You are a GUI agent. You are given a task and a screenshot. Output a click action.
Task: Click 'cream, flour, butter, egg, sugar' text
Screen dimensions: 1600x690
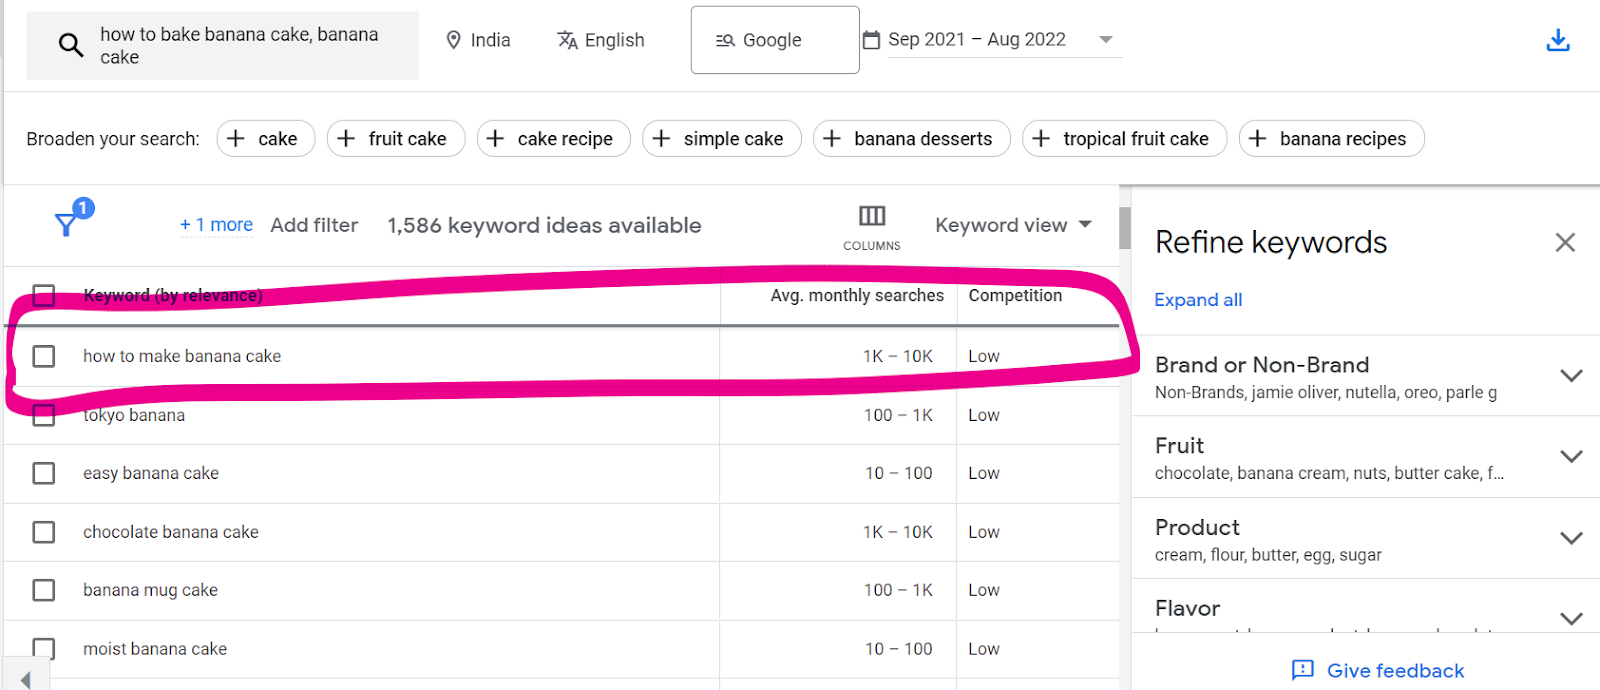[1268, 555]
